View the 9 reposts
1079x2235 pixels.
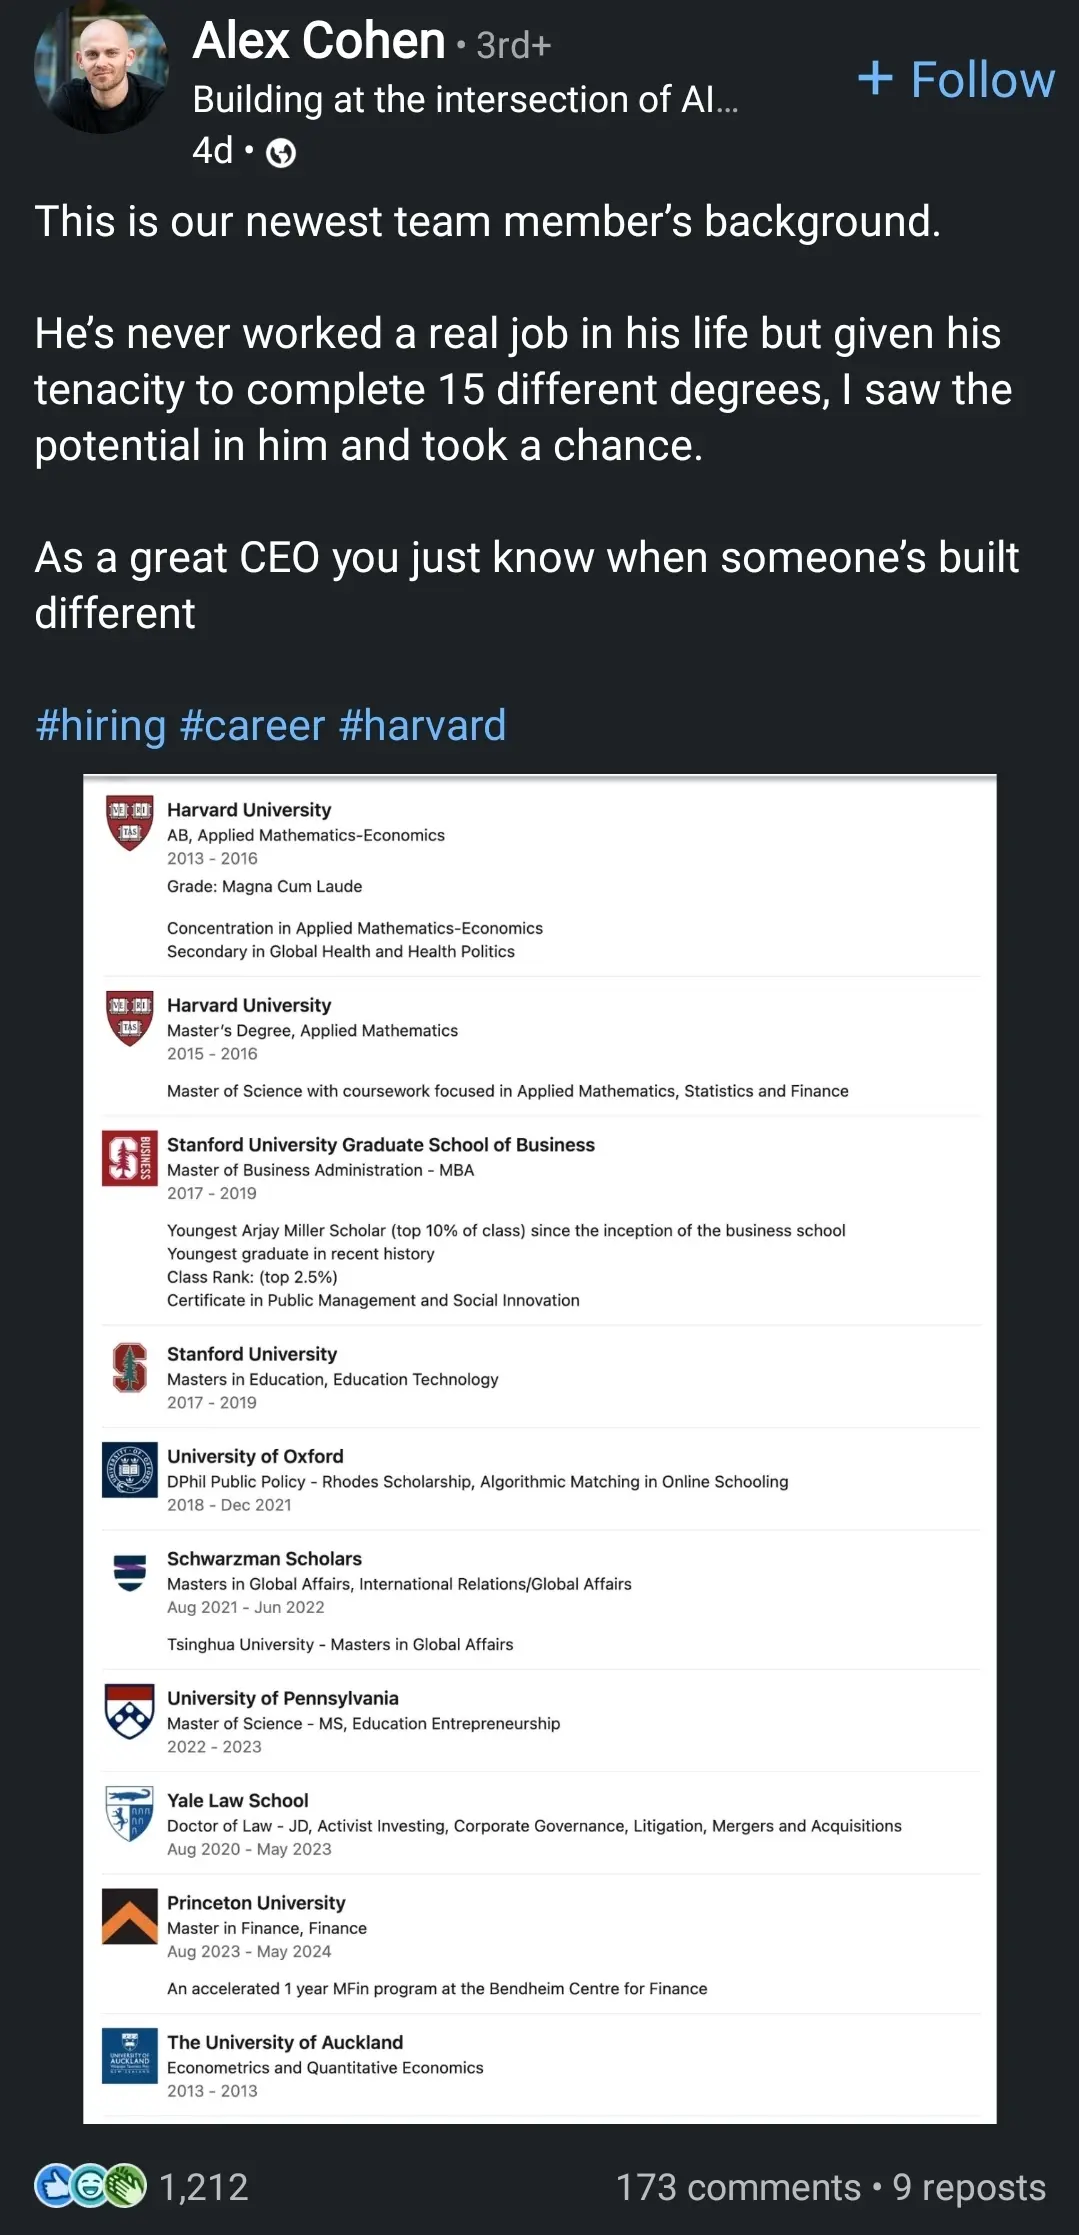click(968, 2188)
